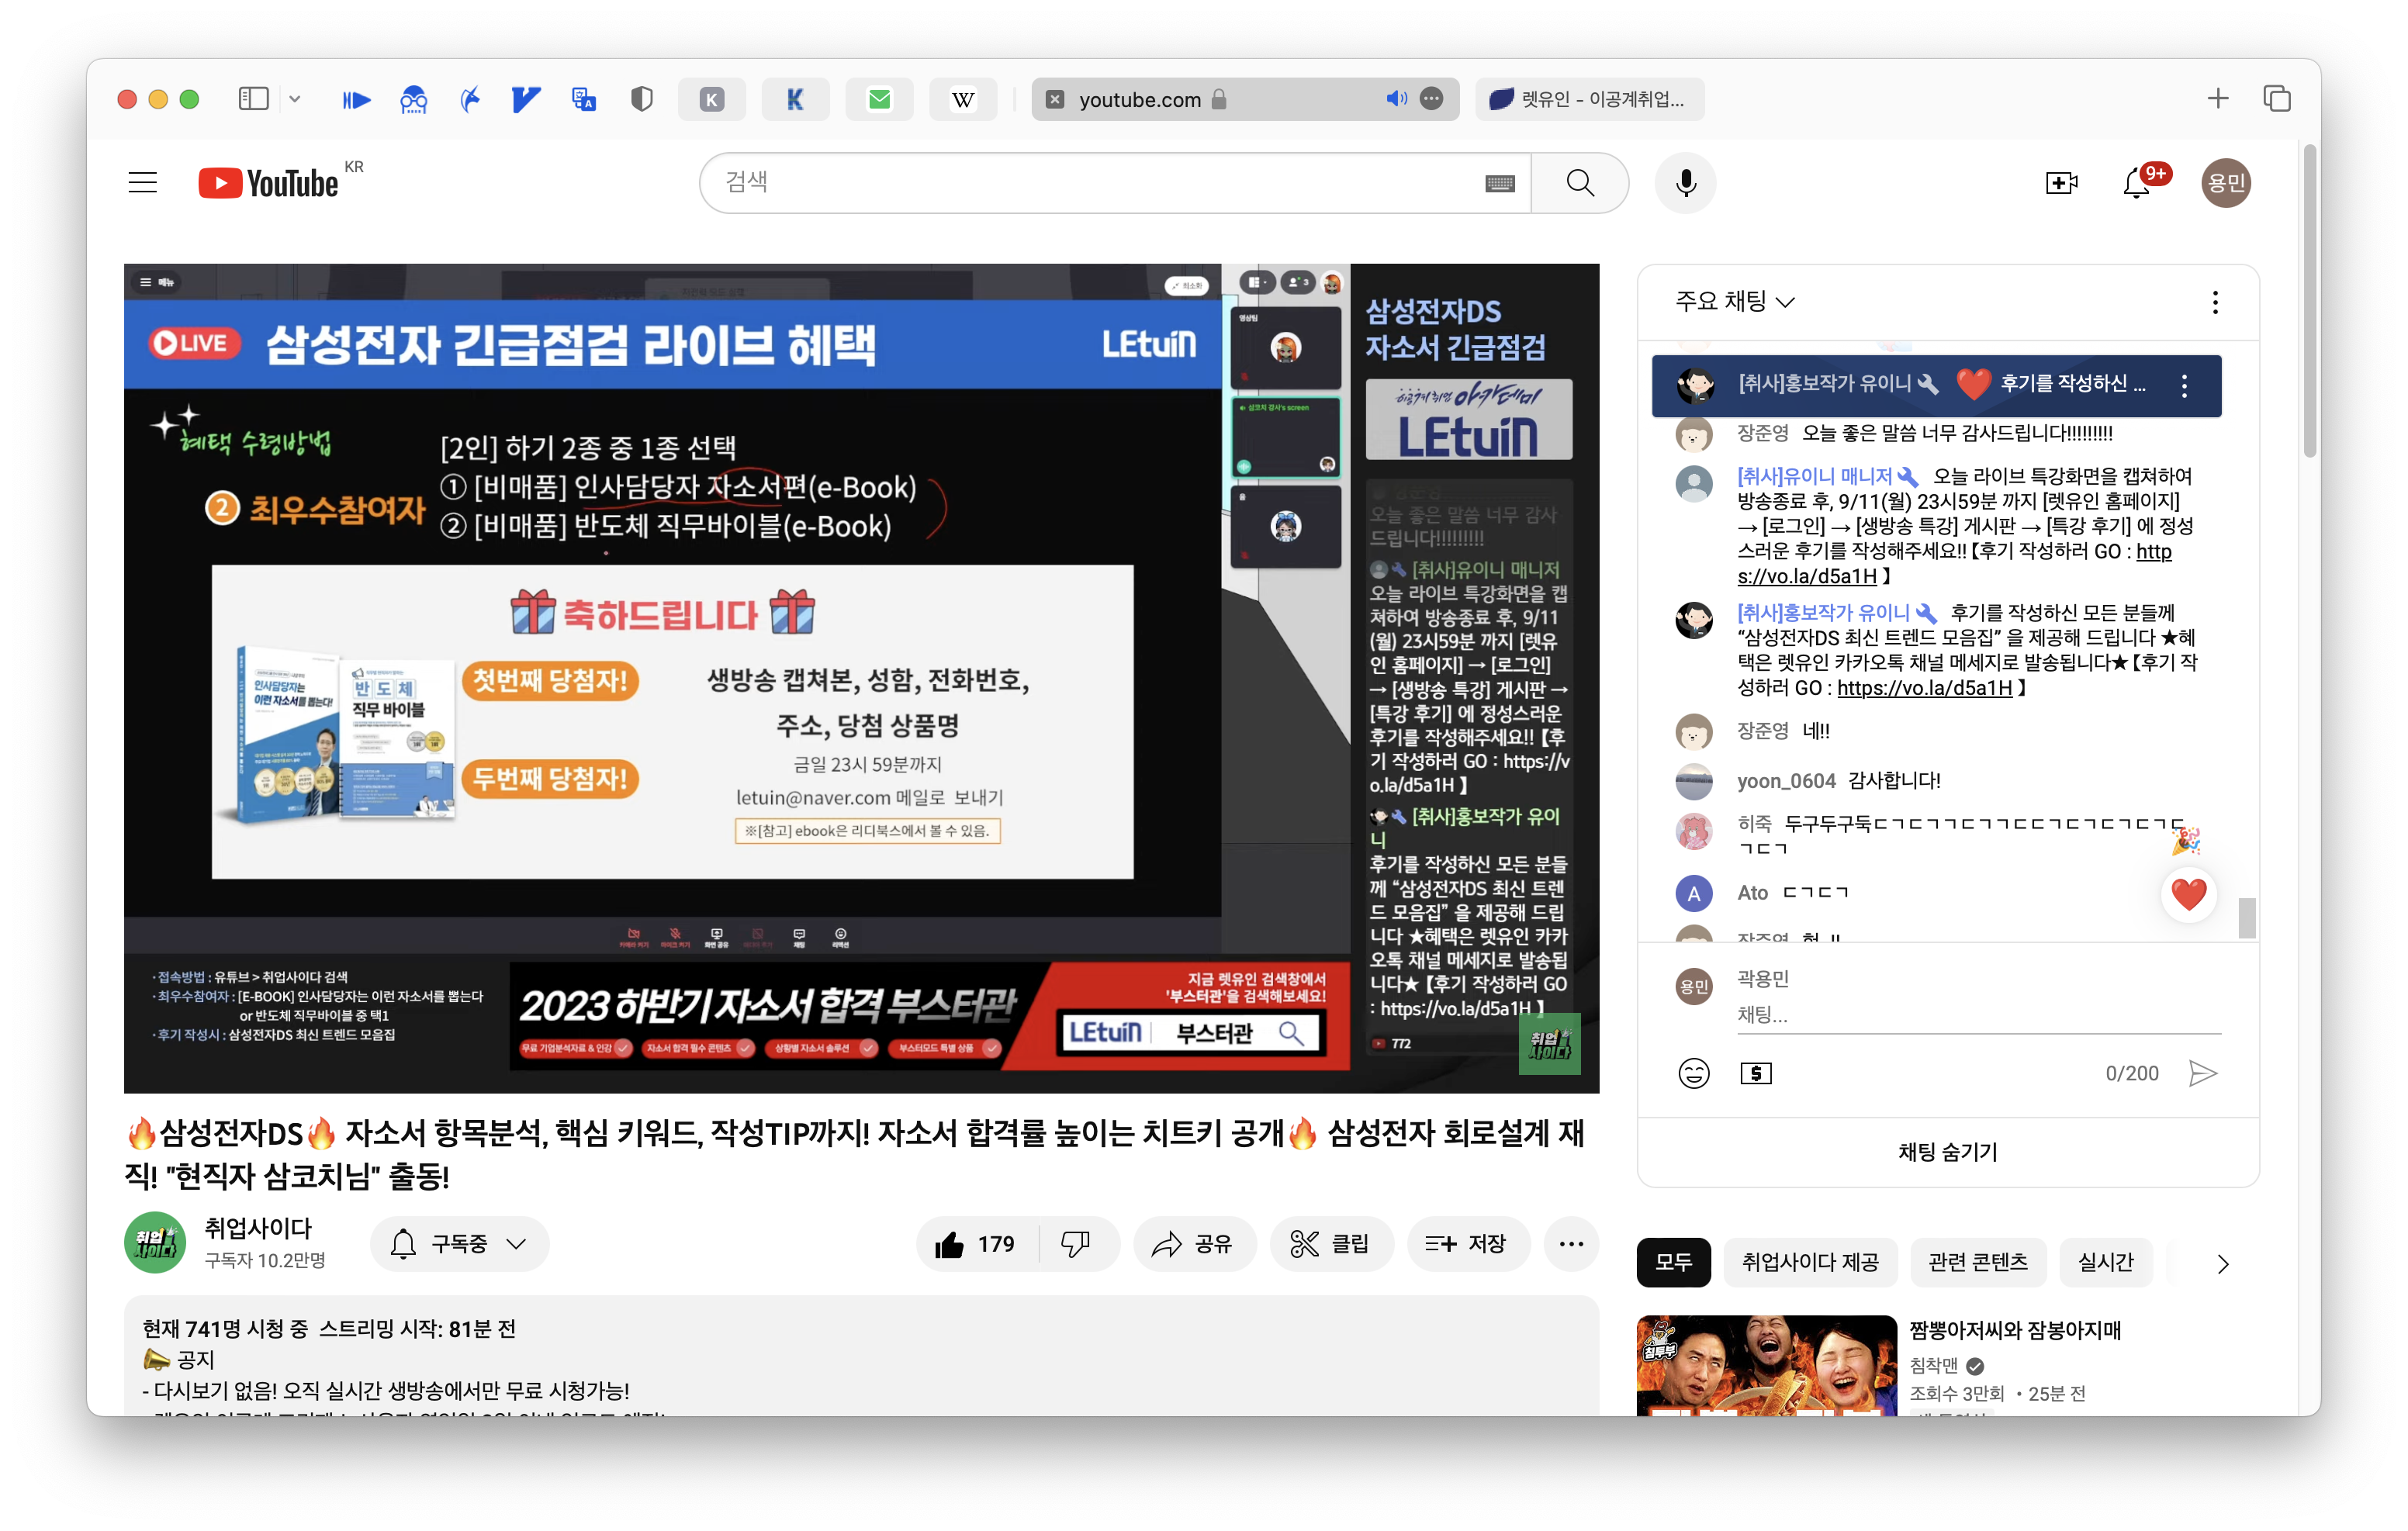The height and width of the screenshot is (1531, 2408).
Task: Open the 짬뽕아저씨와 잠봉아지매 video title
Action: 2015,1330
